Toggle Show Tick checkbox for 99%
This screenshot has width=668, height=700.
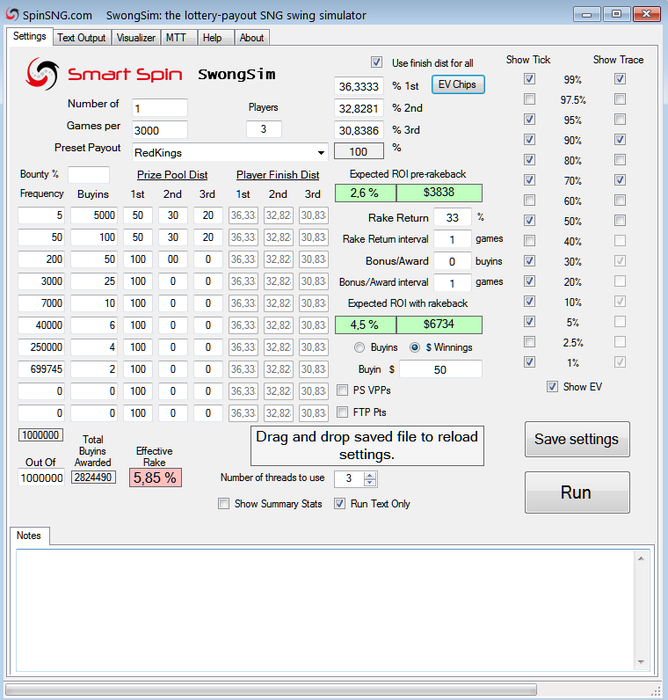tap(529, 79)
